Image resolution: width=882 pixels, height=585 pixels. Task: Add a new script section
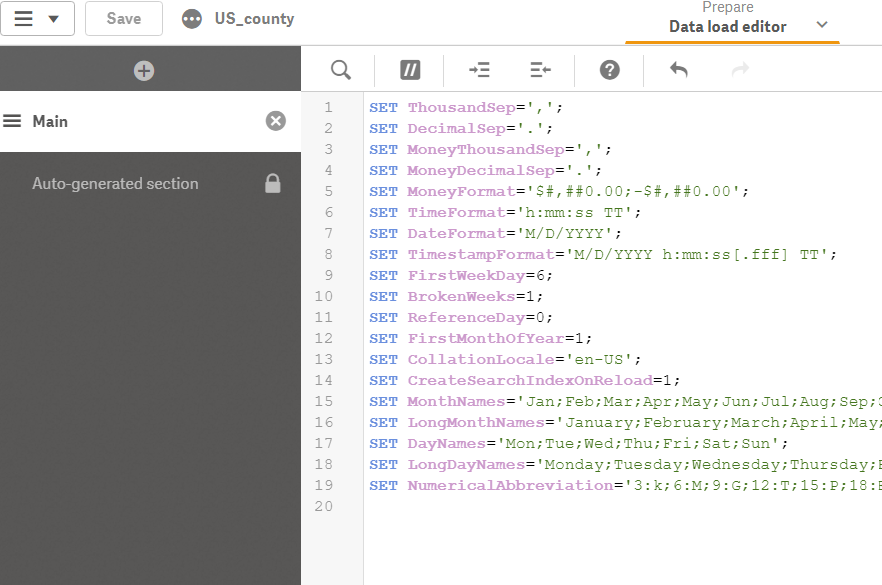click(144, 71)
